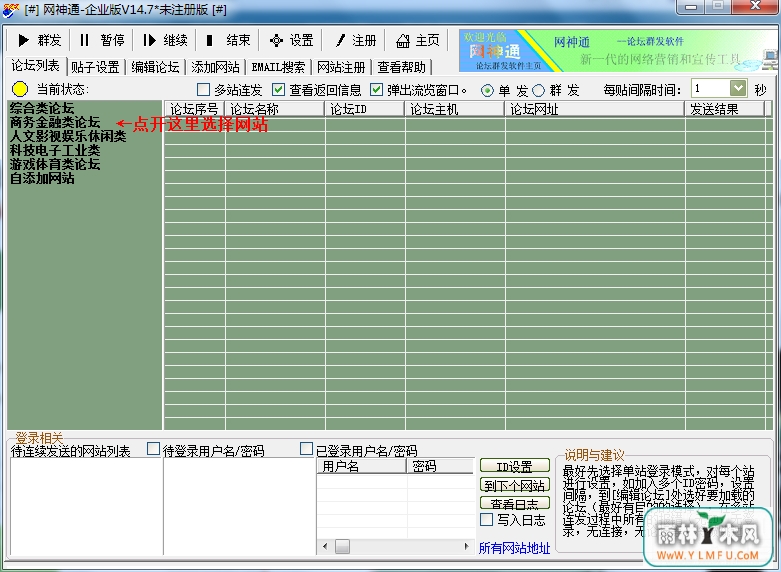Open the 网站注册 tab
Image resolution: width=781 pixels, height=572 pixels.
tap(341, 67)
